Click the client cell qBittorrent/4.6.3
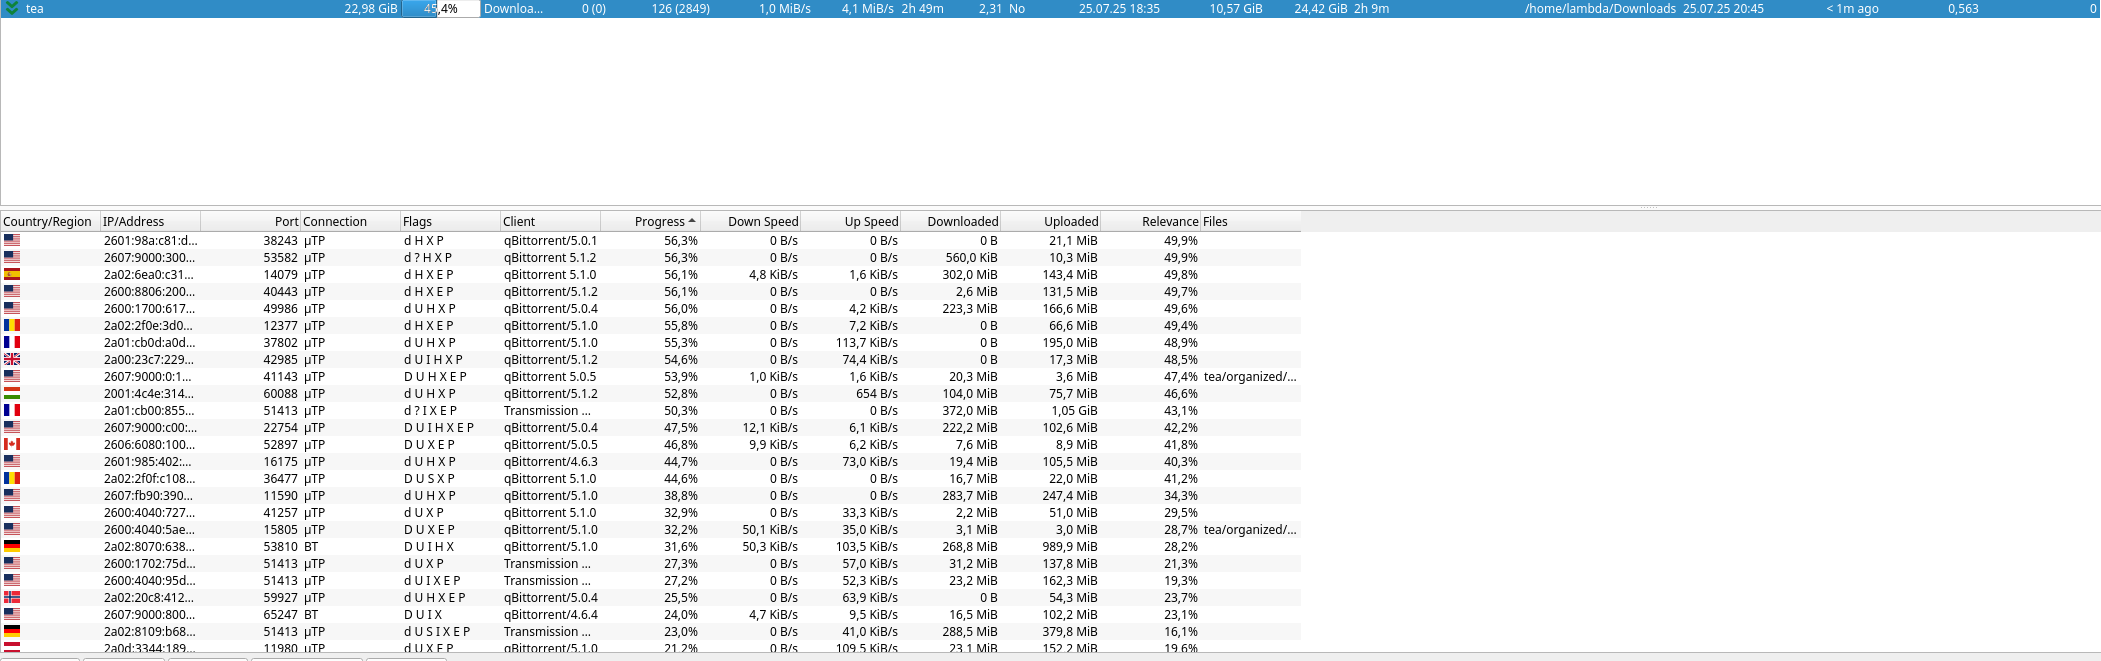The height and width of the screenshot is (661, 2101). 551,461
